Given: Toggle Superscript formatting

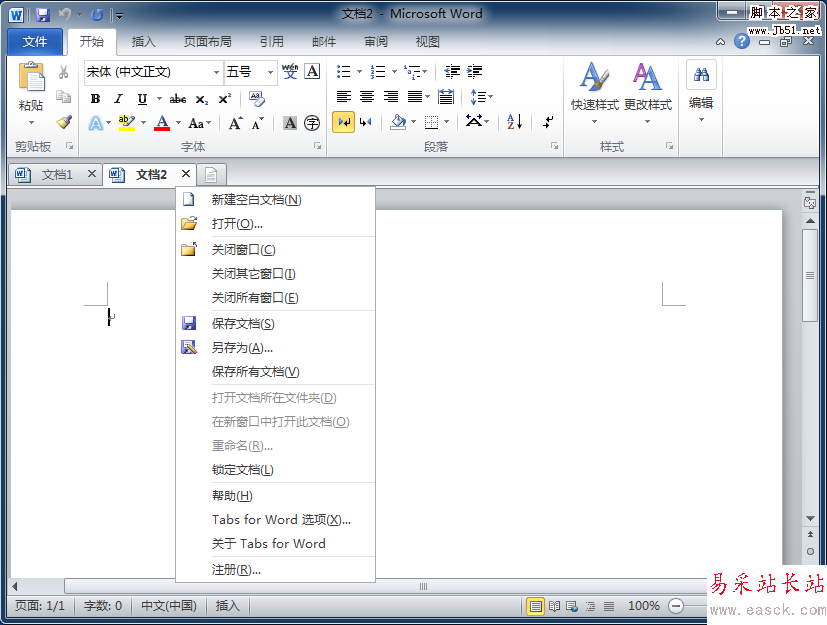Looking at the screenshot, I should [x=225, y=99].
